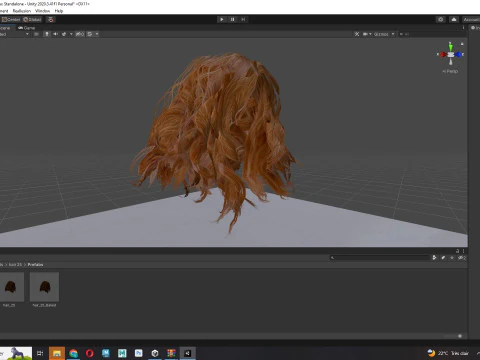This screenshot has height=360, width=480.
Task: Toggle Scene lighting with the lightbulb icon
Action: (x=47, y=34)
